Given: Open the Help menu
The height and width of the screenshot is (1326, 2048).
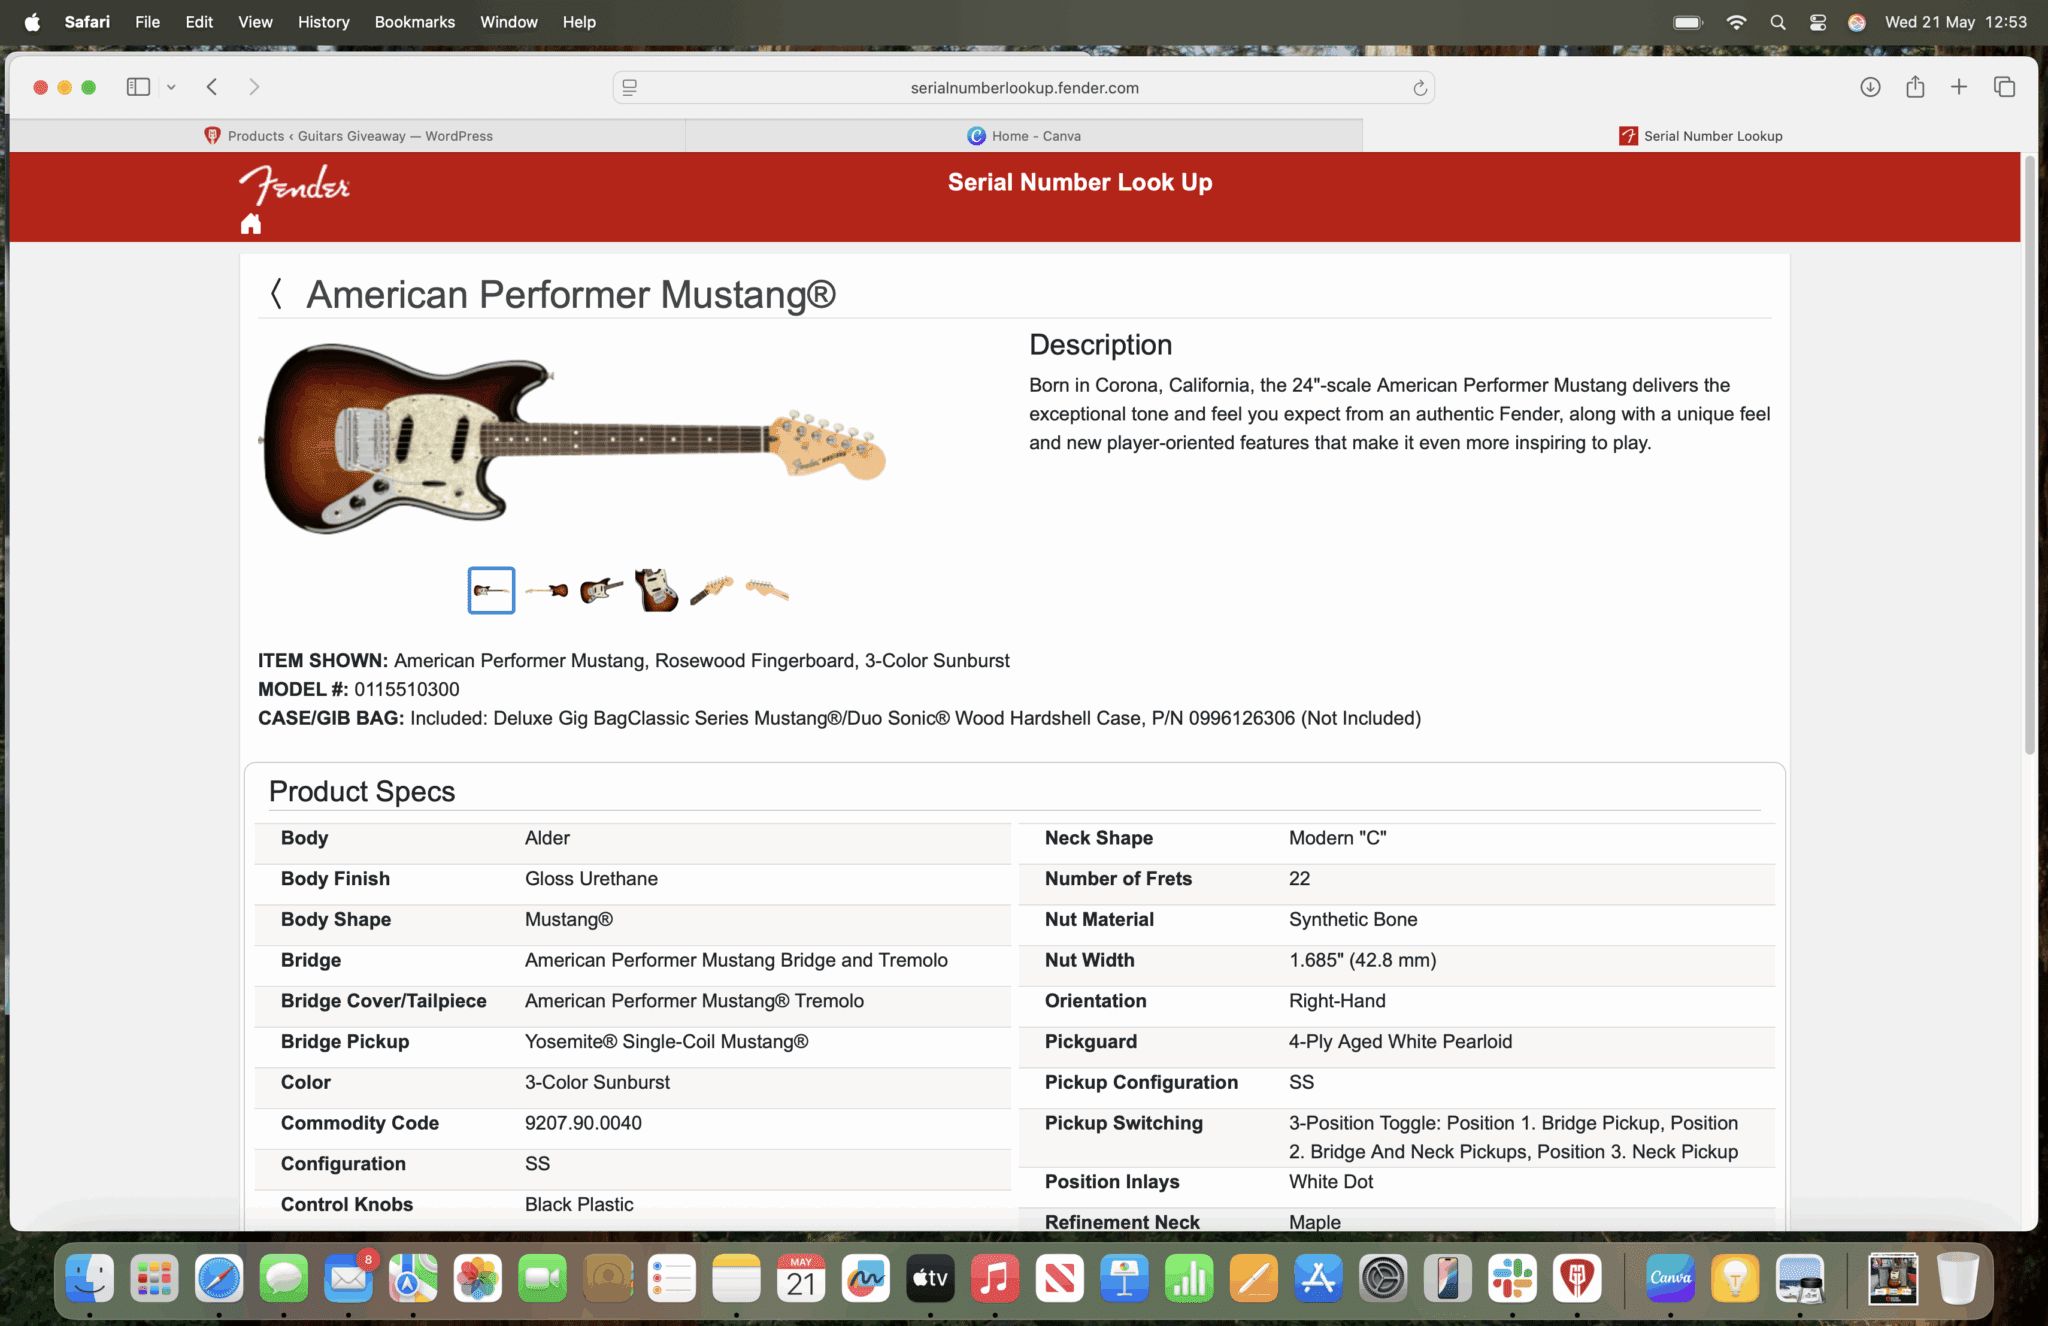Looking at the screenshot, I should coord(579,22).
